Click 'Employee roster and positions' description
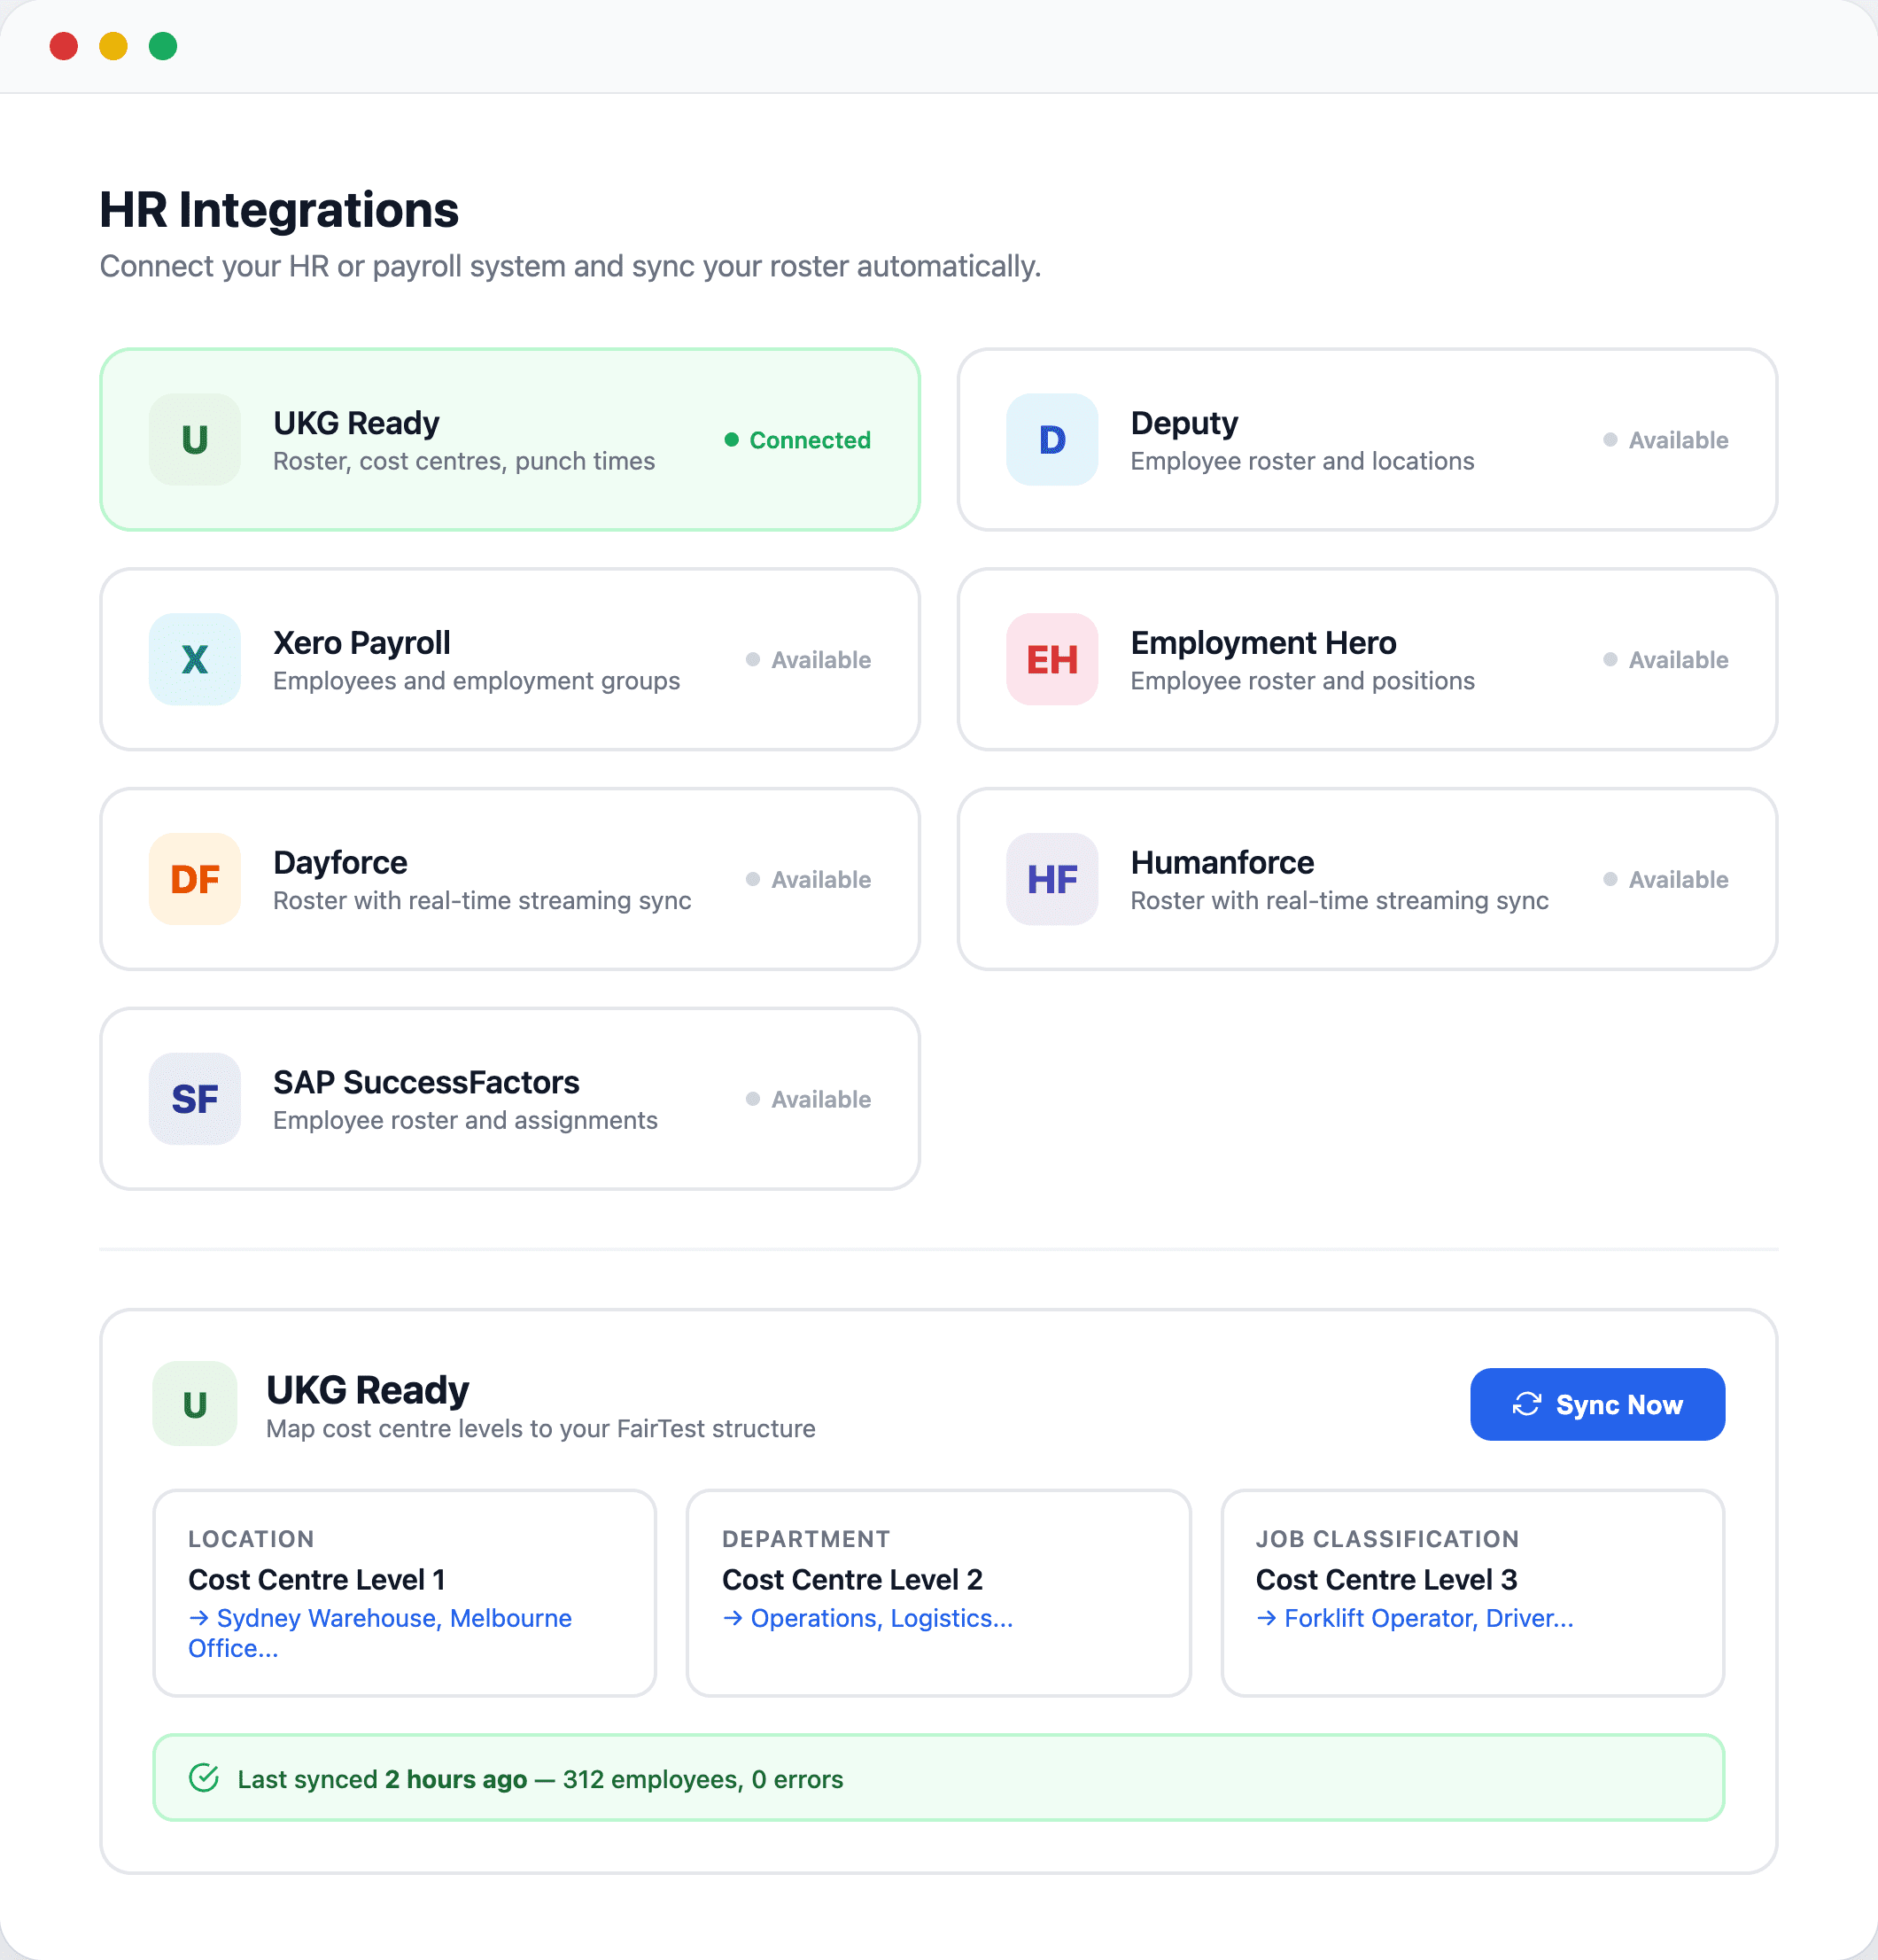 click(x=1302, y=681)
